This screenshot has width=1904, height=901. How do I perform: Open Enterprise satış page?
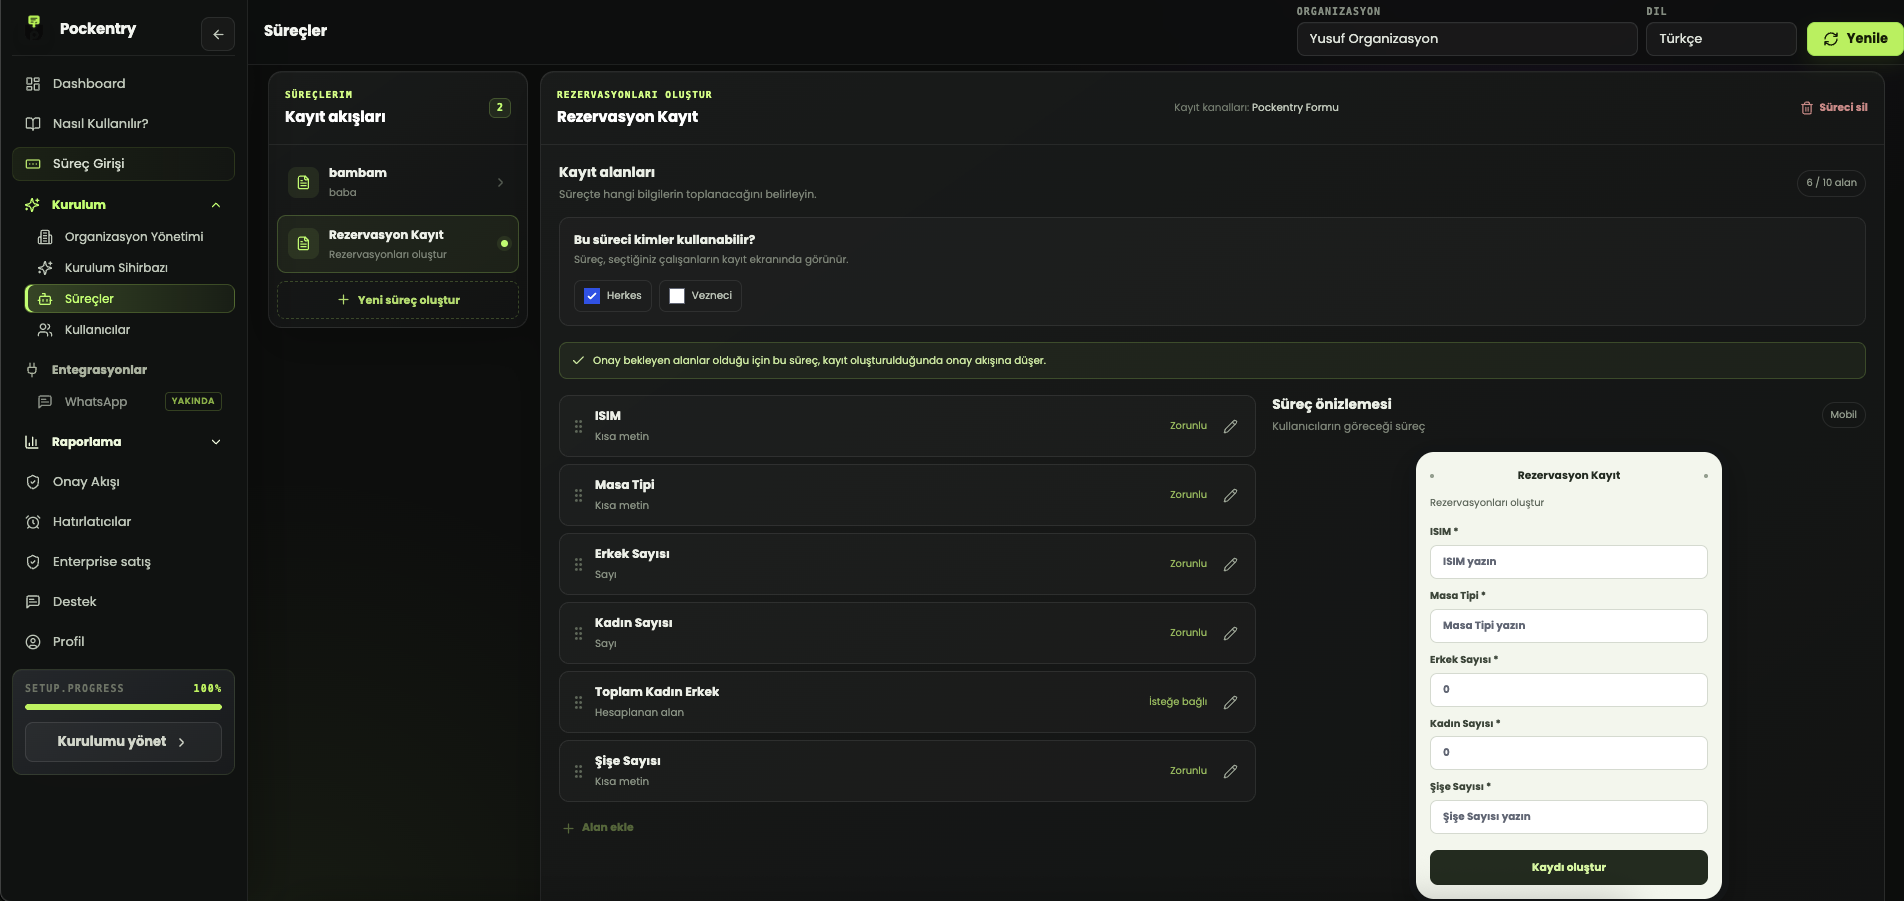coord(123,562)
